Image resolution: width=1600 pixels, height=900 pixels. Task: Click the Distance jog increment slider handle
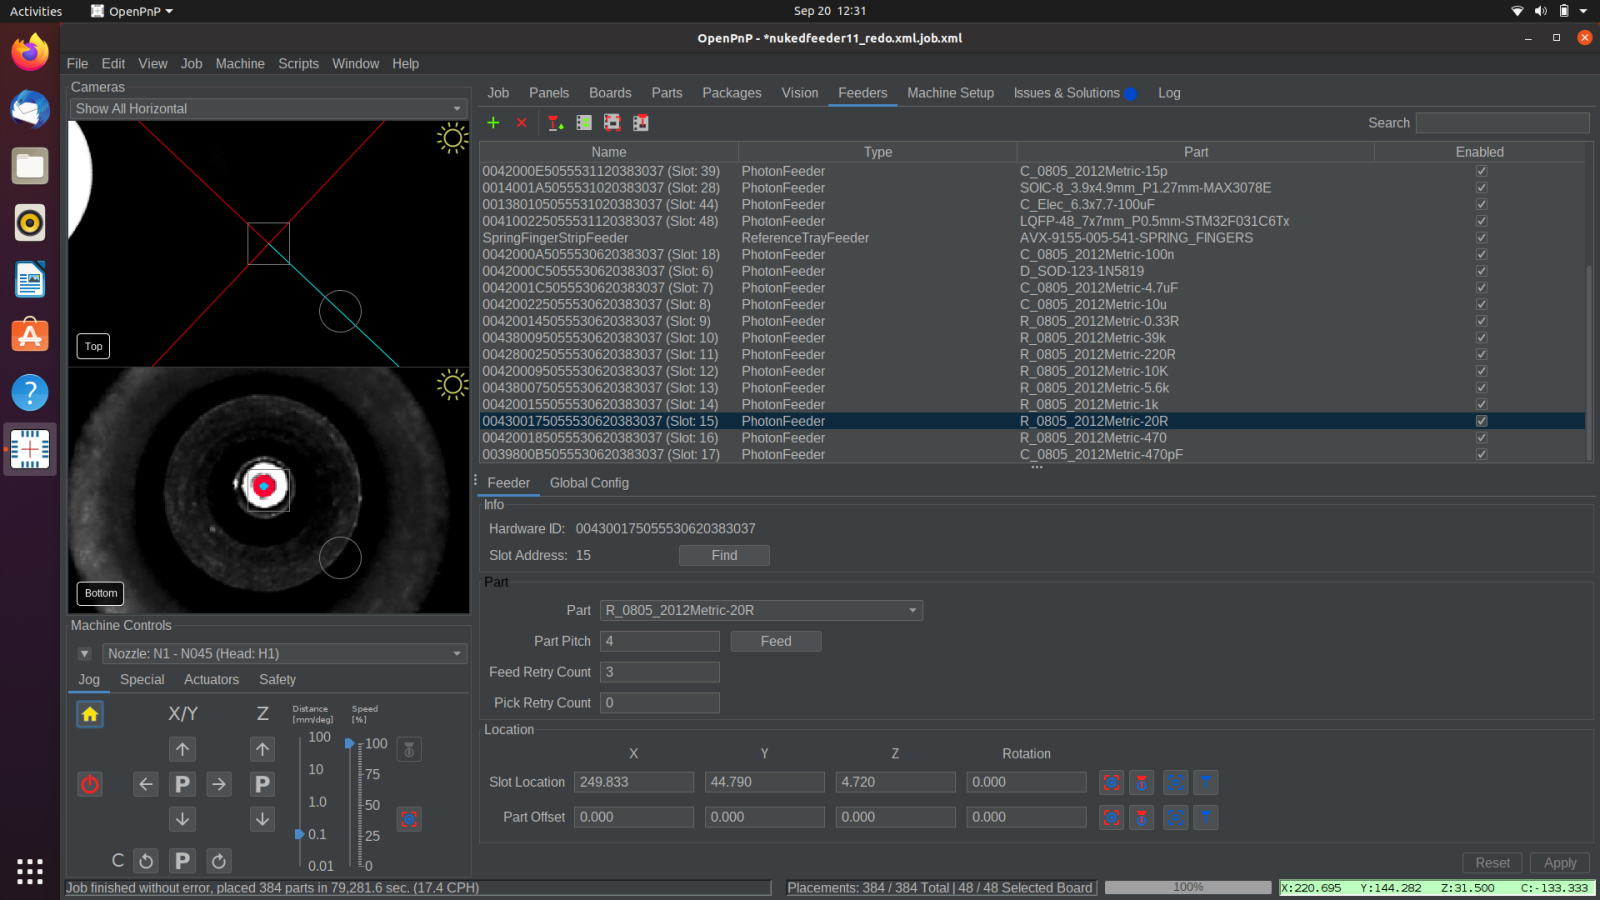tap(299, 834)
